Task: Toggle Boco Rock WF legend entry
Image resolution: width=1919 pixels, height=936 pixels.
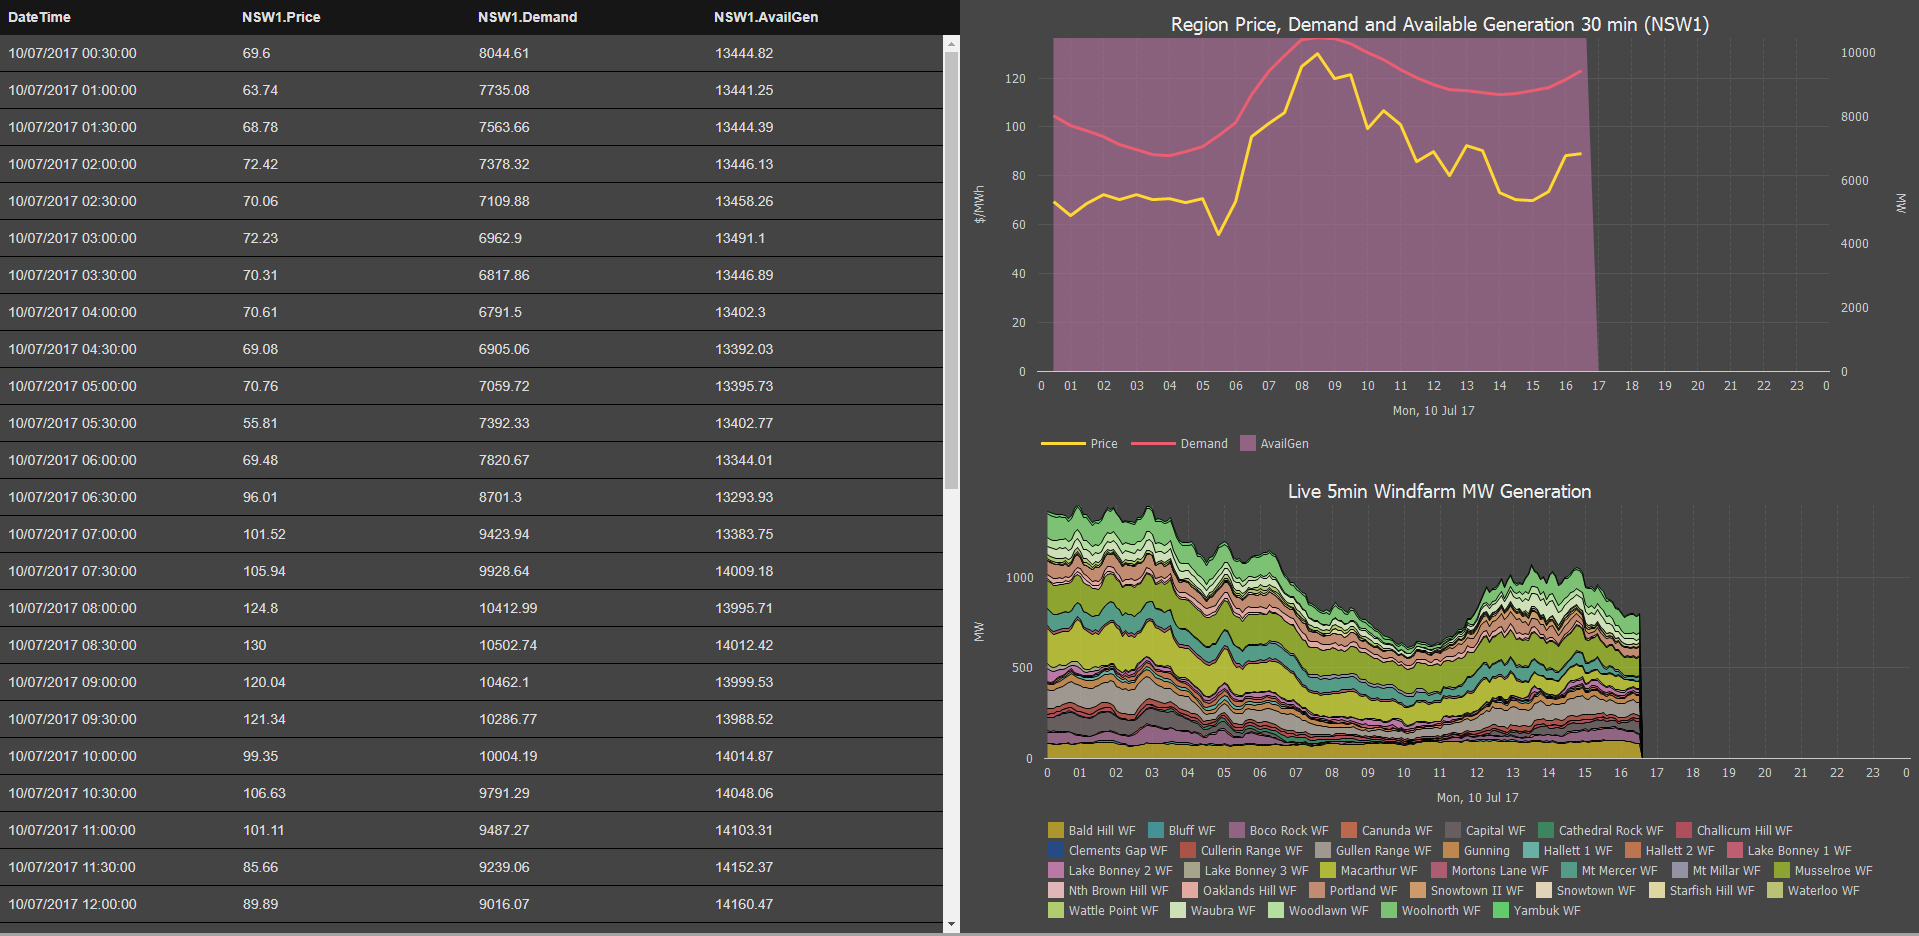Action: click(1278, 831)
